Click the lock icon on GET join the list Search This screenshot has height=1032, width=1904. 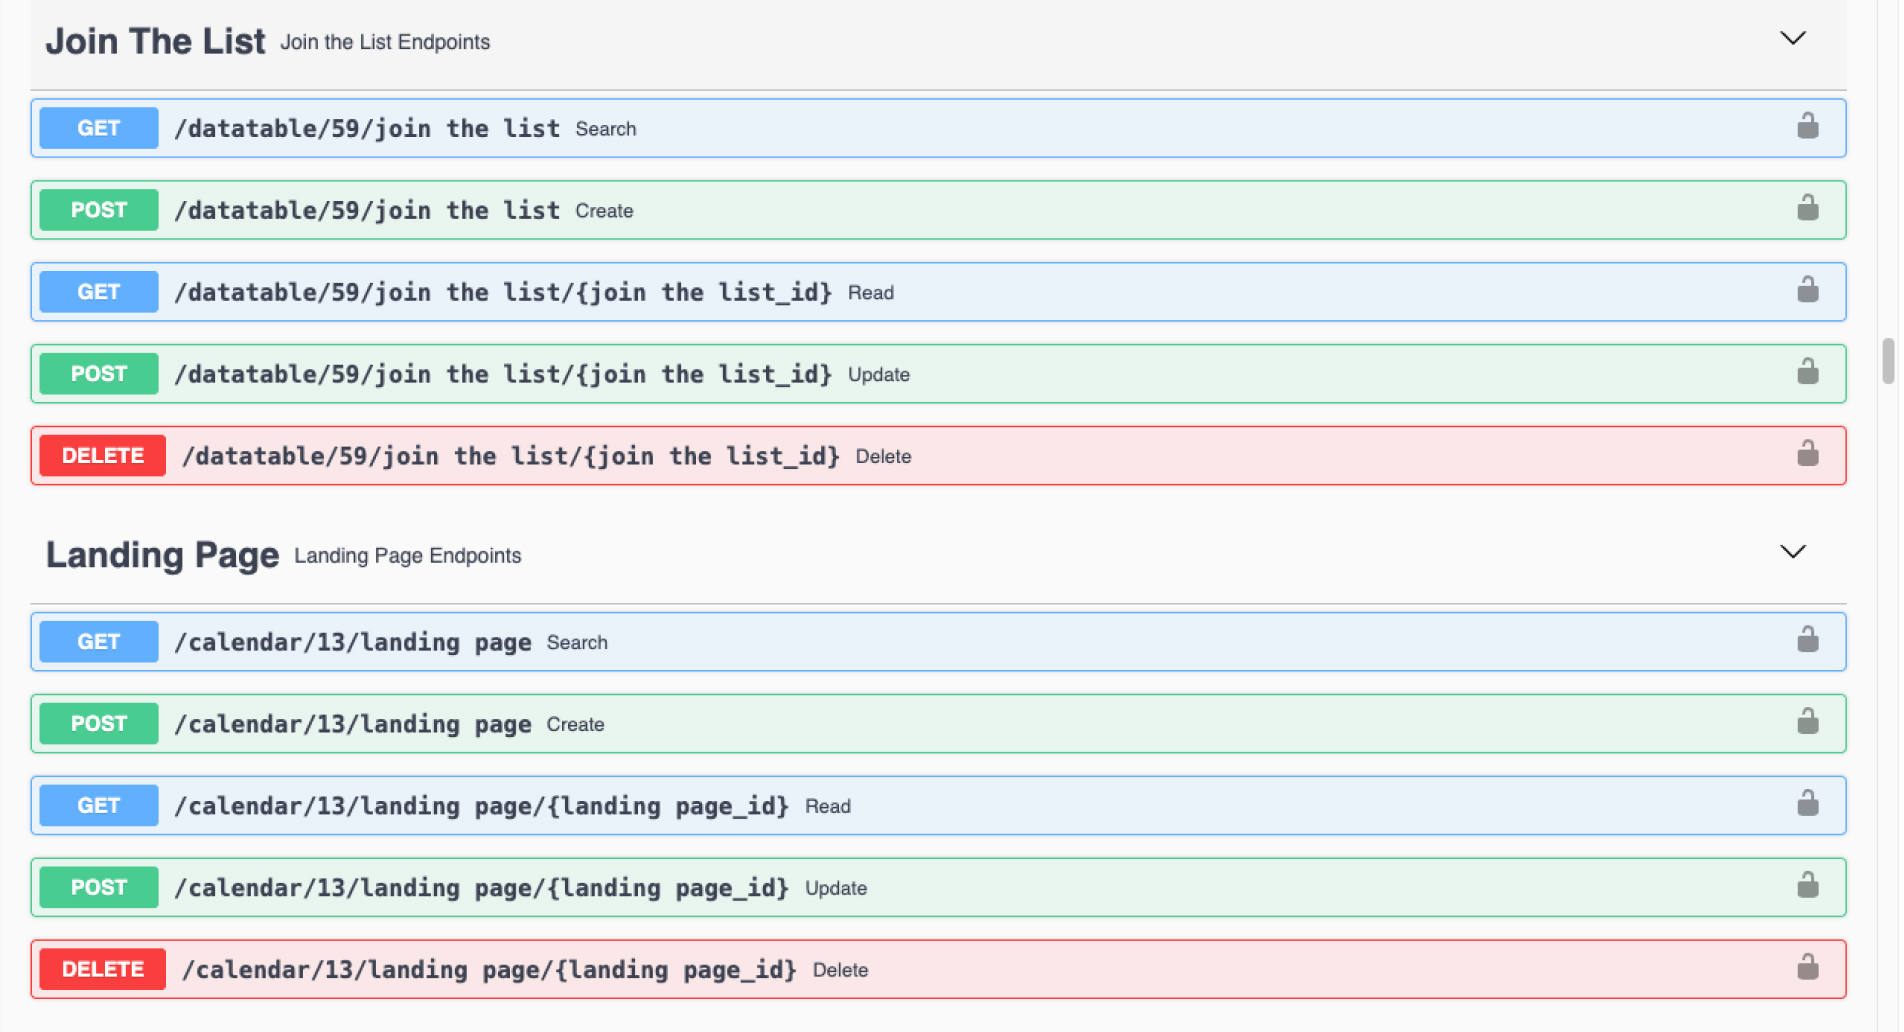point(1807,126)
